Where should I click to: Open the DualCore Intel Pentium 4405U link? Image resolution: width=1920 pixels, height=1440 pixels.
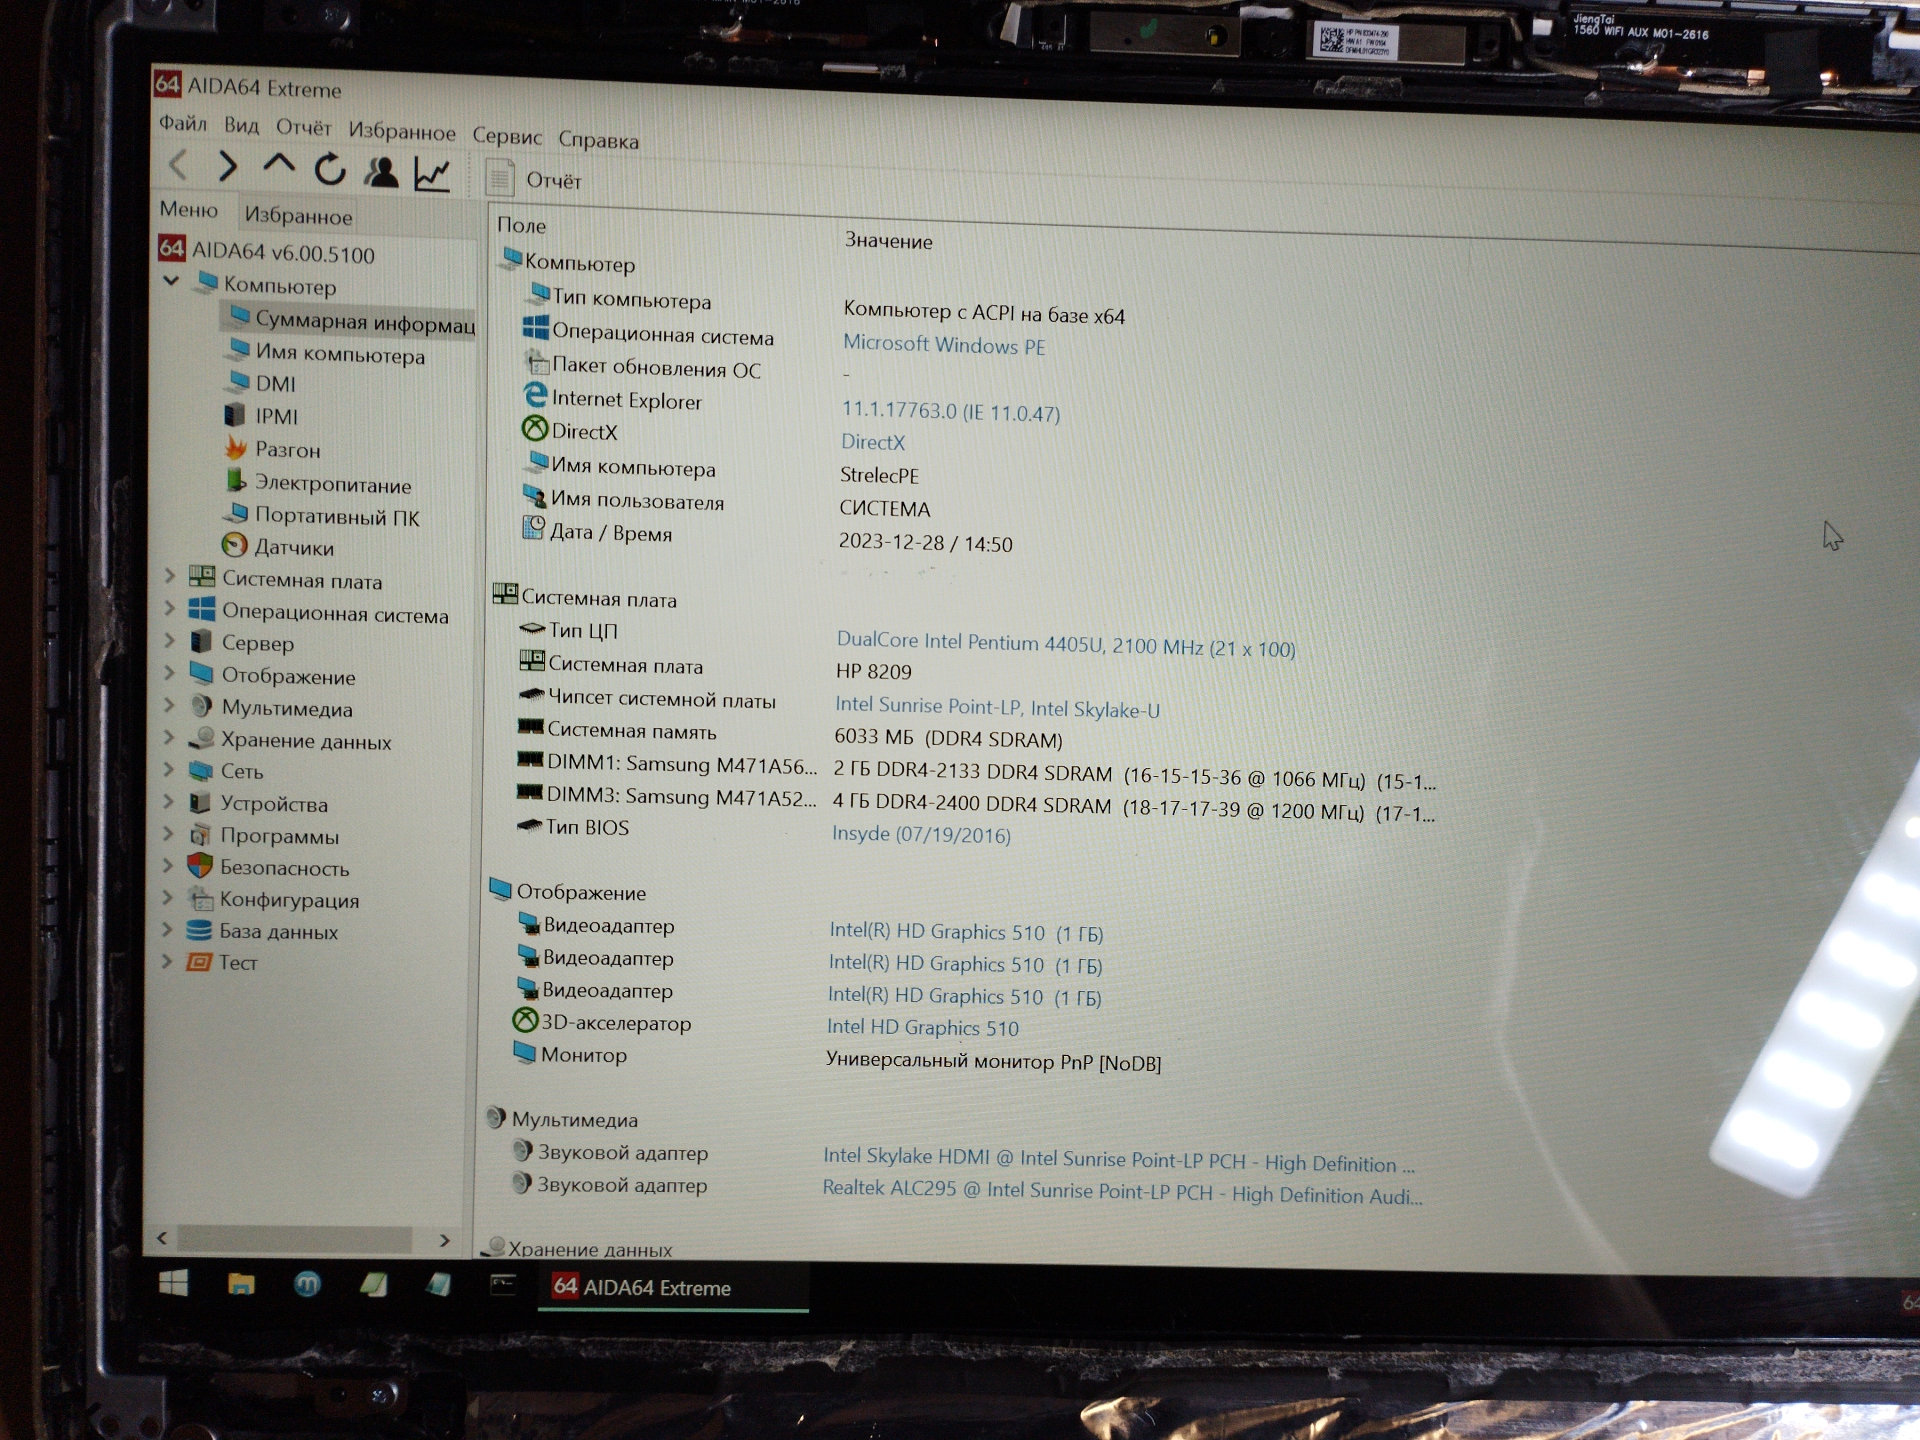point(1066,646)
